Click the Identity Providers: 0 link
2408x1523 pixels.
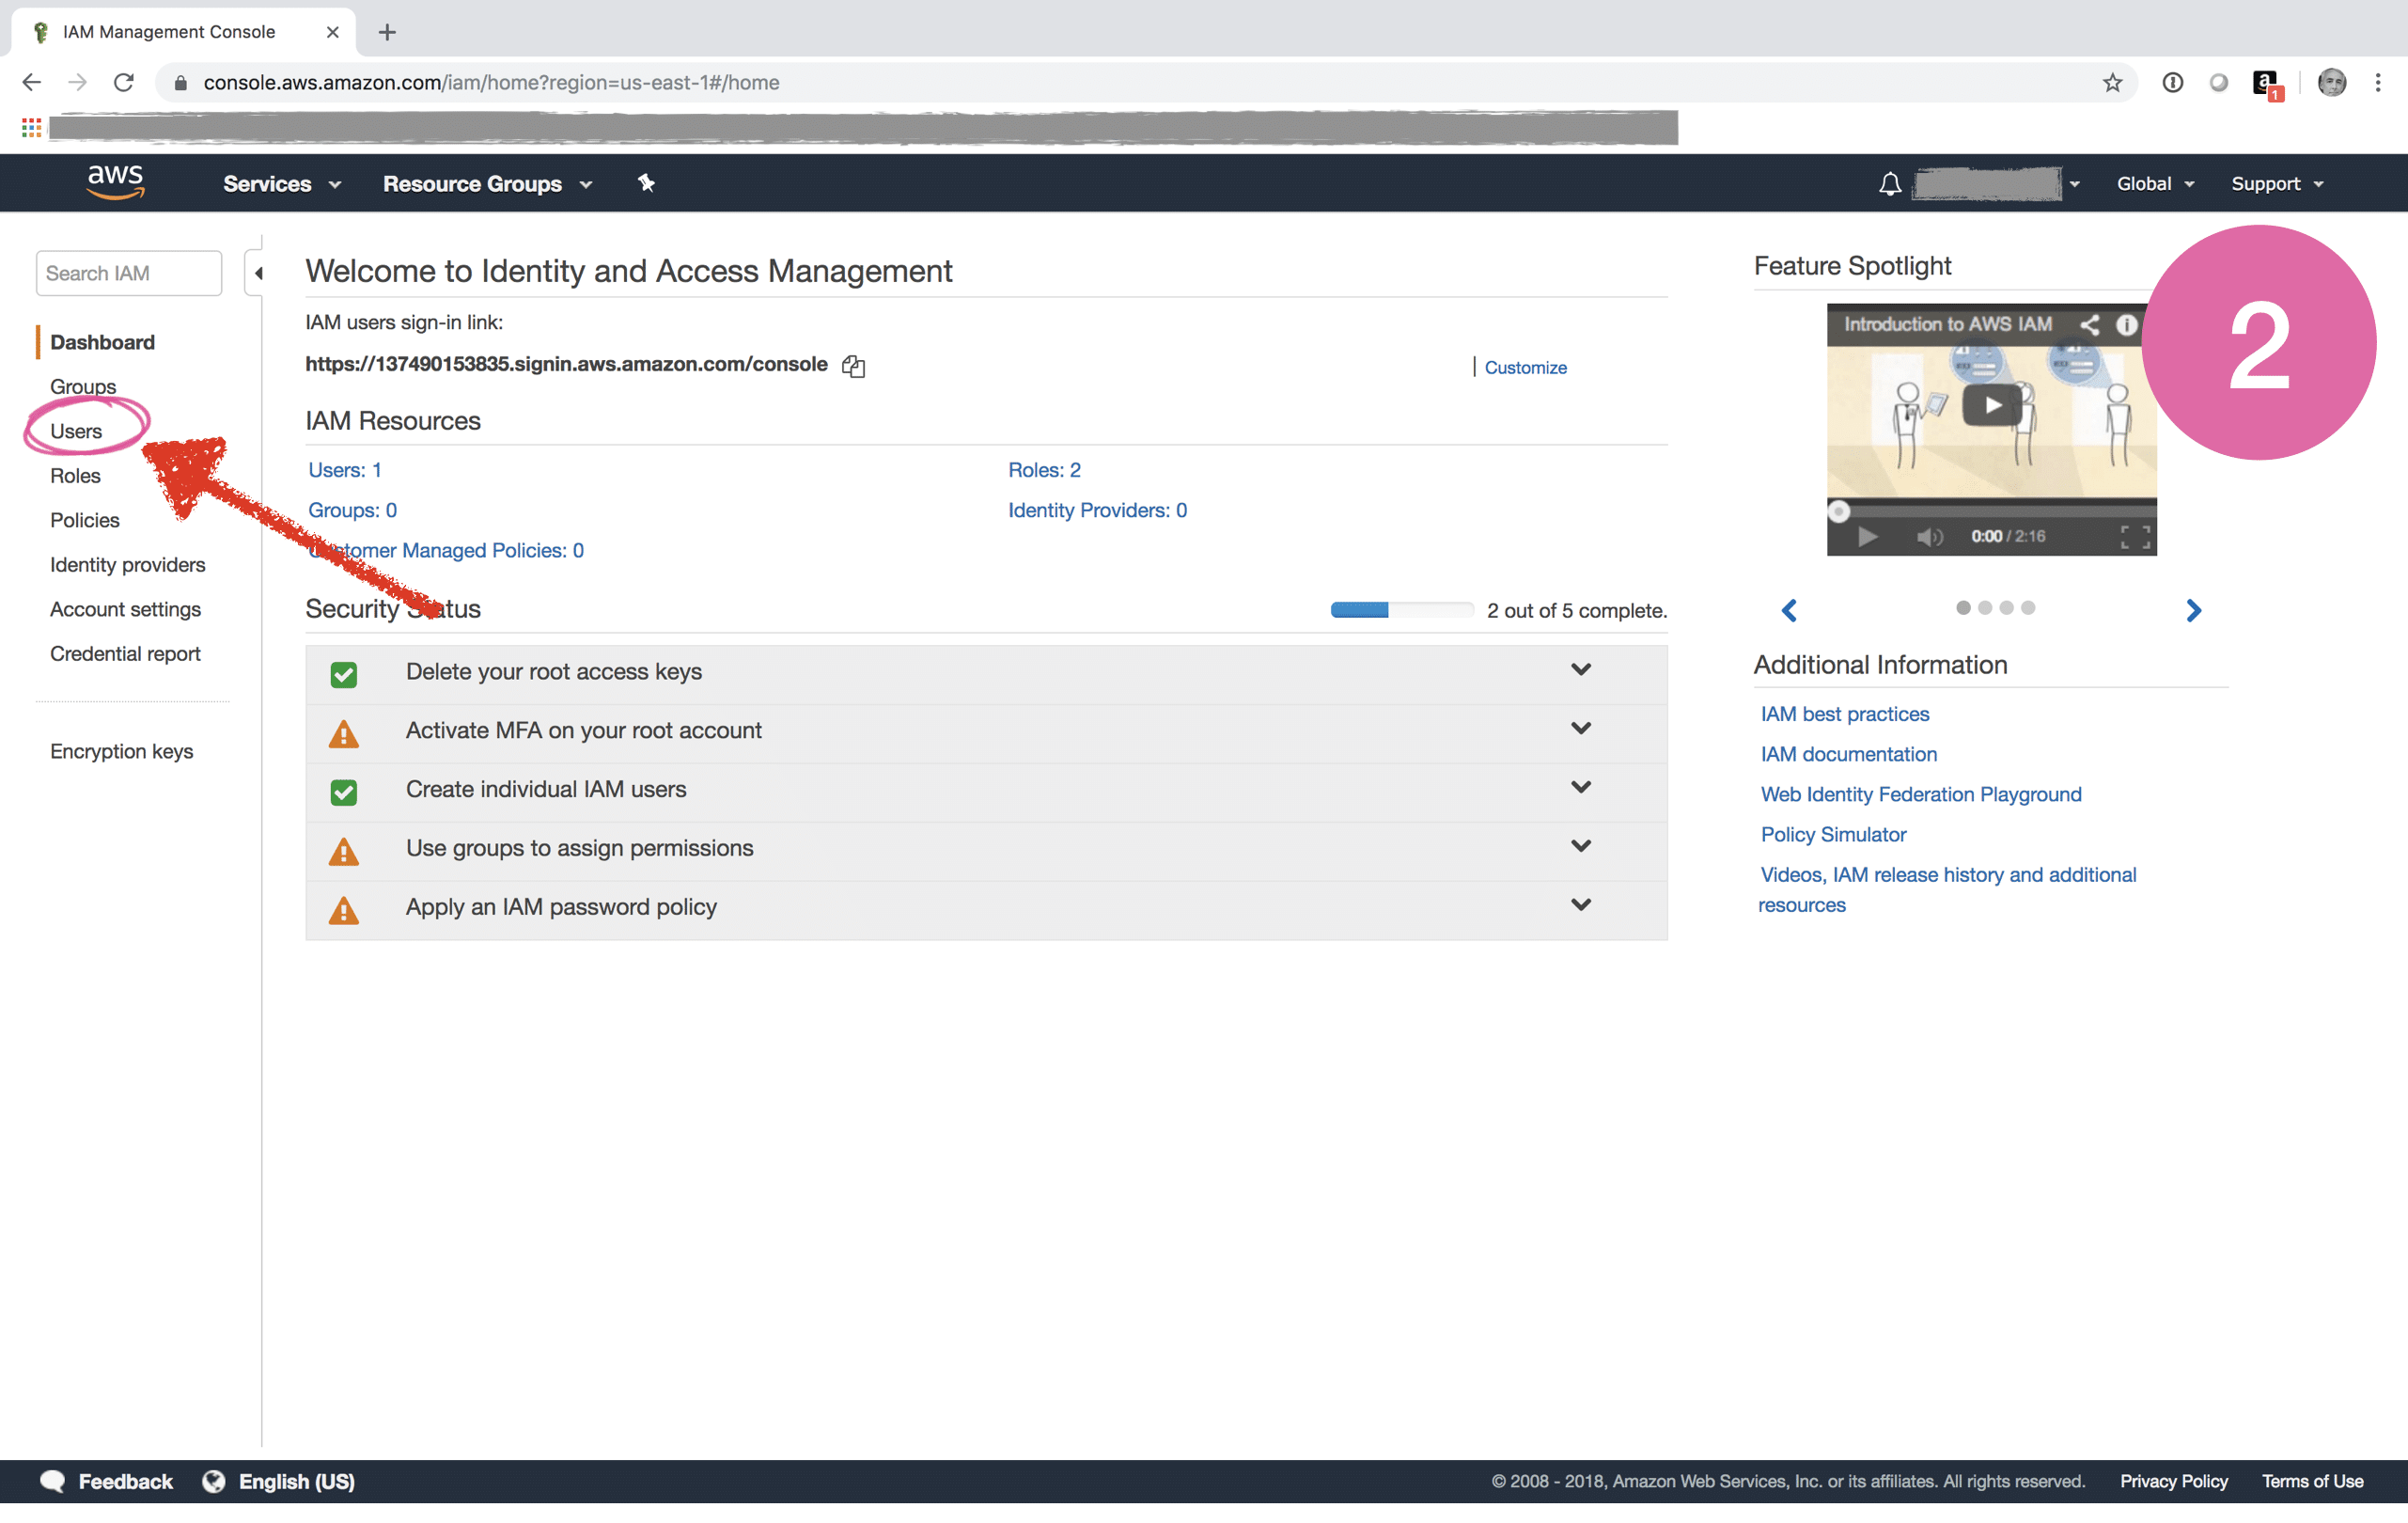[1097, 510]
